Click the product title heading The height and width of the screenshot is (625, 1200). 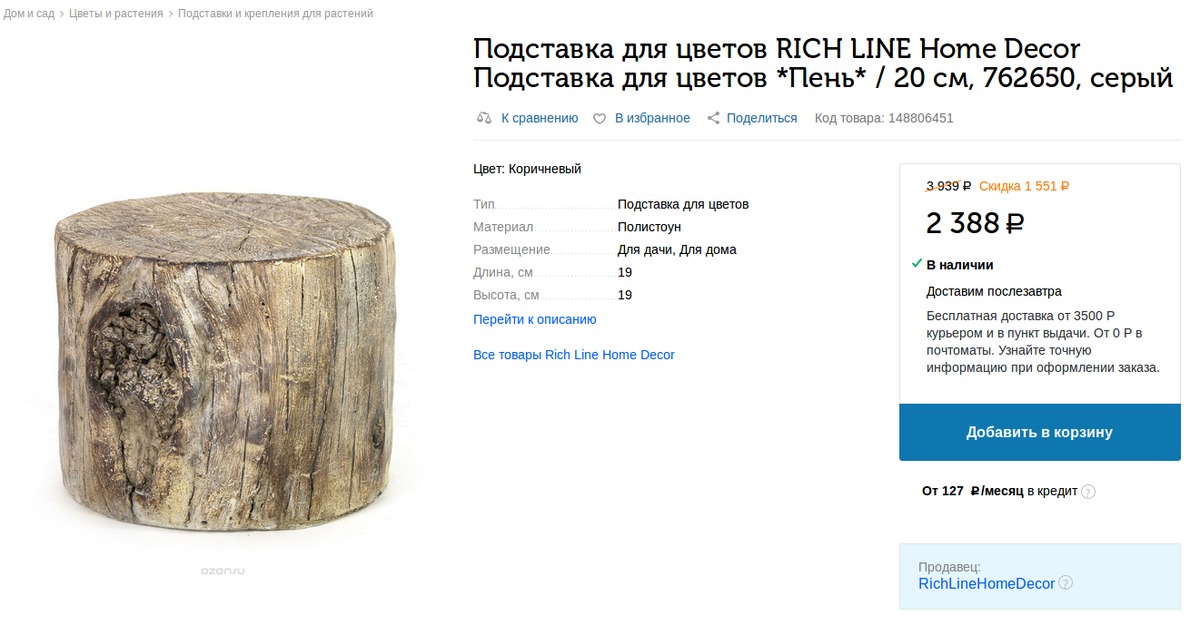pos(822,63)
